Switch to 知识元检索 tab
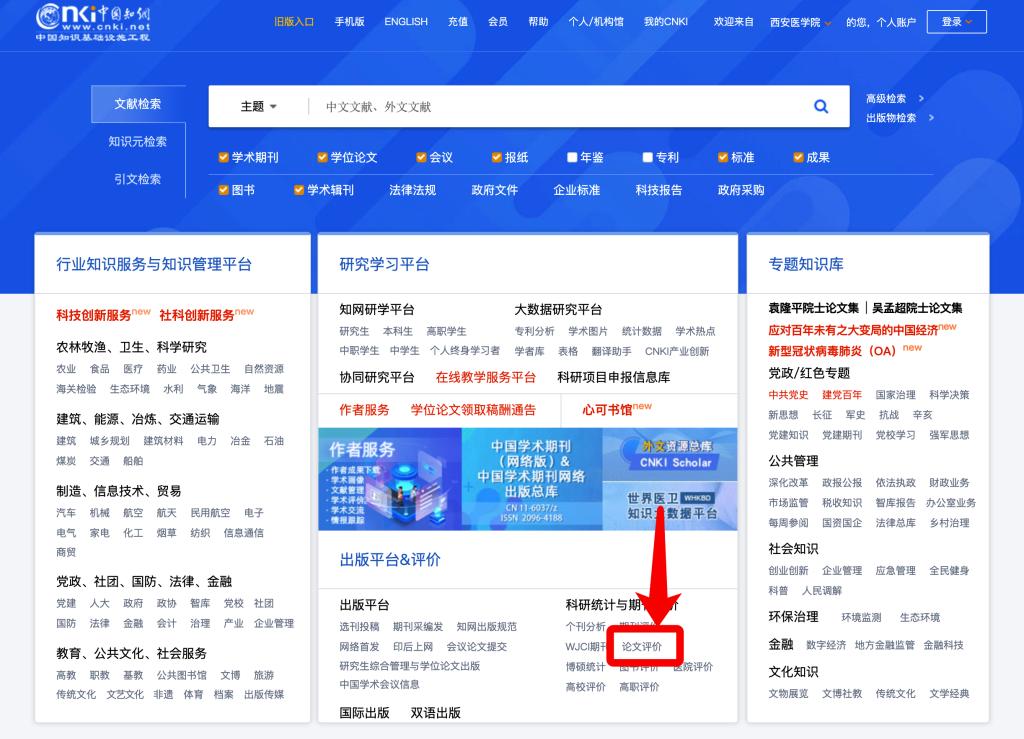This screenshot has width=1024, height=739. coord(138,142)
